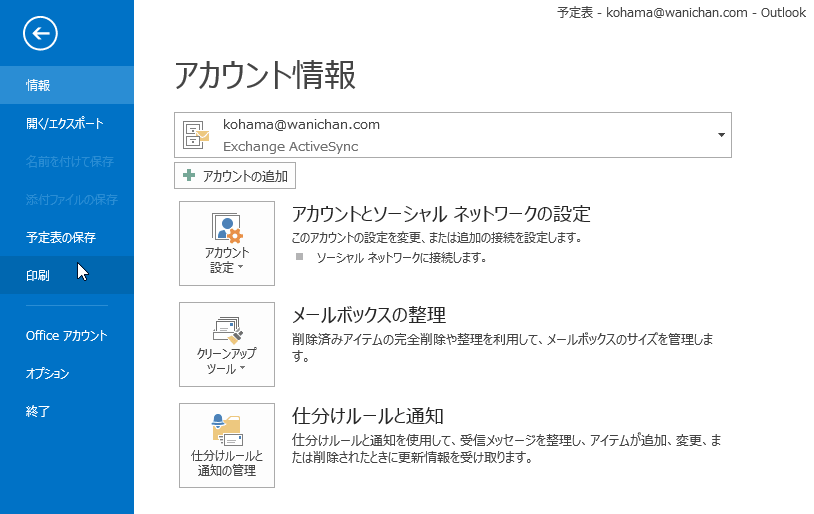
Task: Click the account mailbox cabinet icon
Action: point(196,136)
